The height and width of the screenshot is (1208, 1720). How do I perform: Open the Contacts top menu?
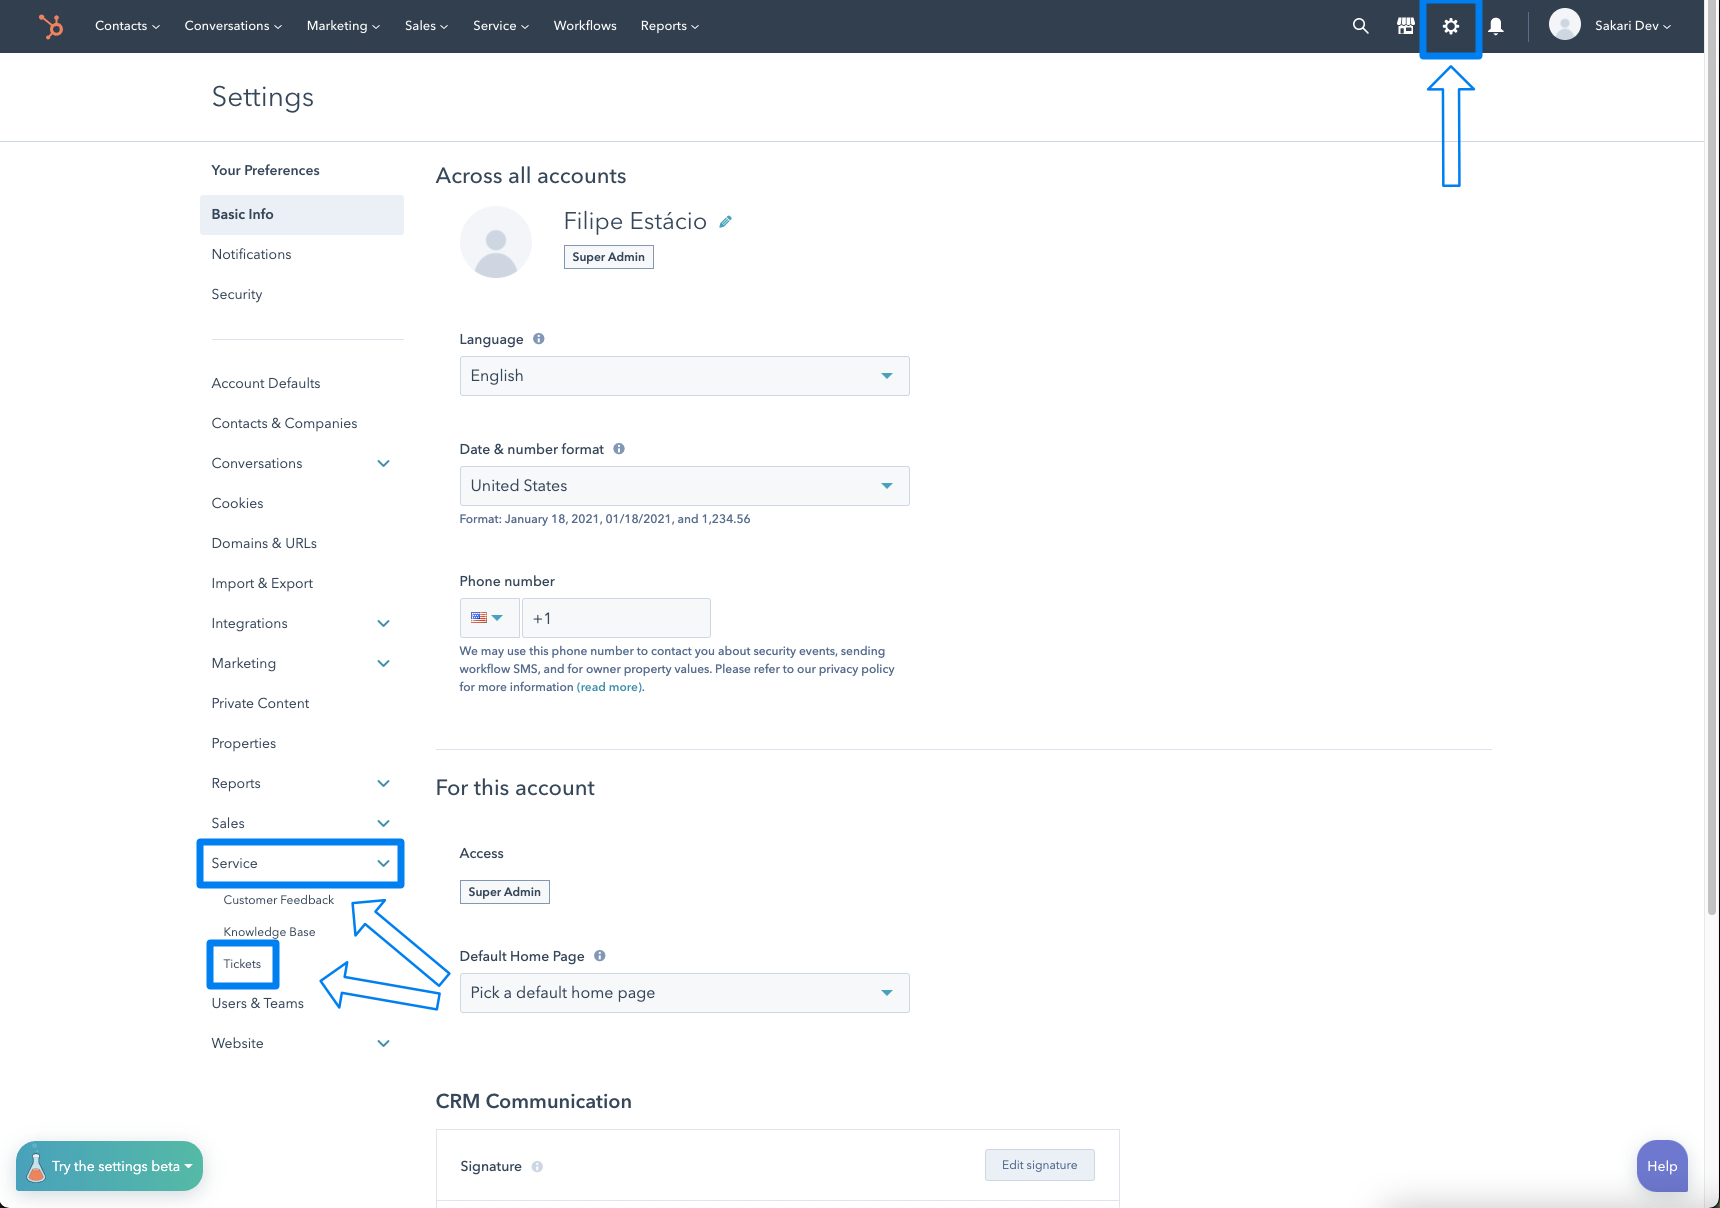[x=127, y=26]
